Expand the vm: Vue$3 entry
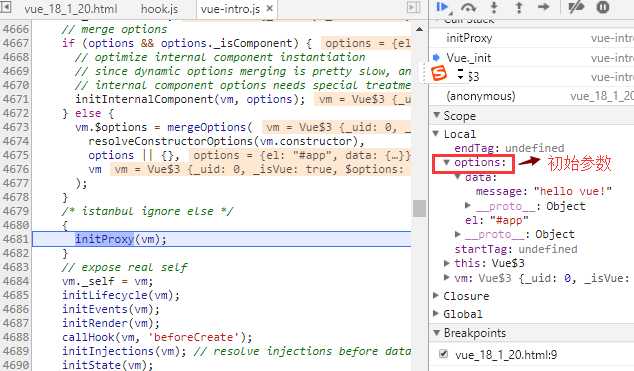 (447, 277)
